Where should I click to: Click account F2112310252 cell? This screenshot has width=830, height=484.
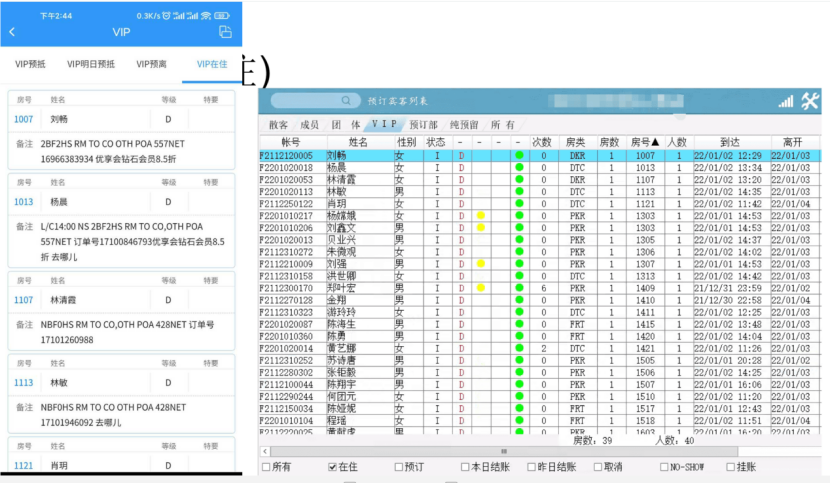[x=286, y=361]
